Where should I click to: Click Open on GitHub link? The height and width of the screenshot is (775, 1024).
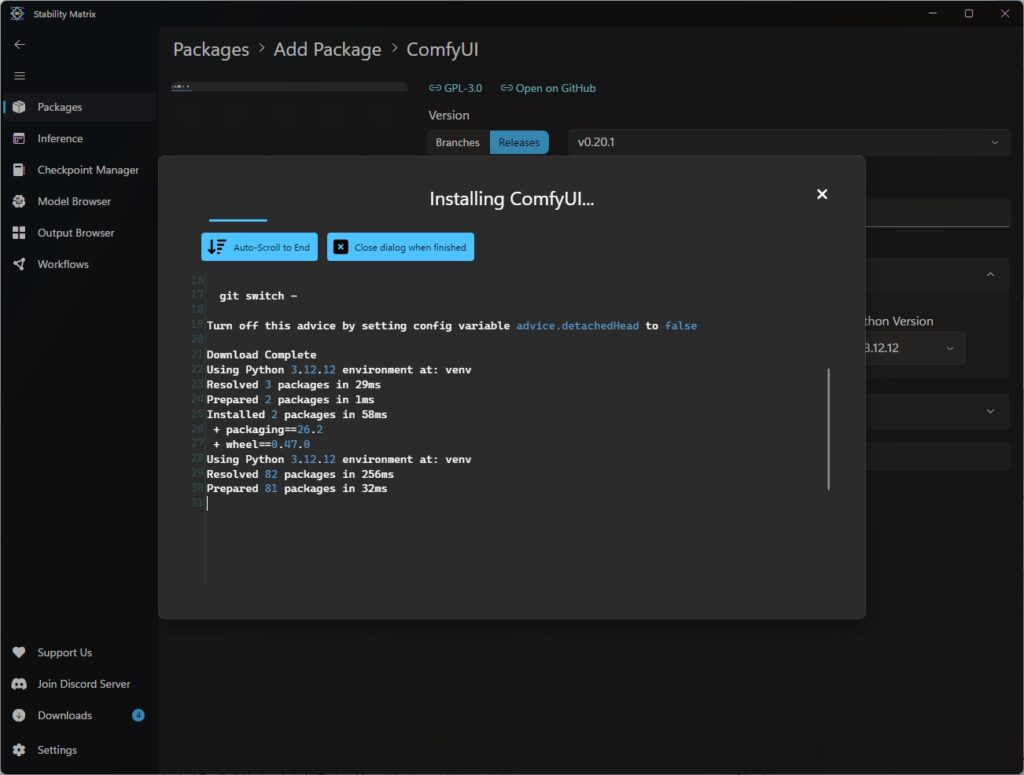point(548,88)
